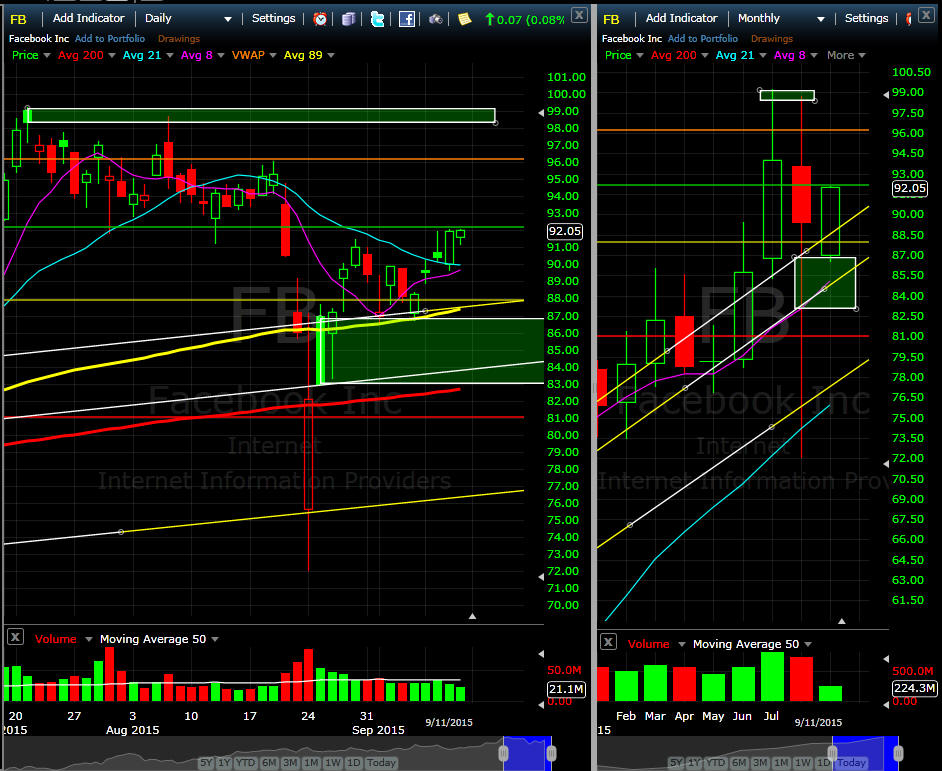The height and width of the screenshot is (771, 942).
Task: Select the 5Y range button in Daily chart
Action: click(206, 763)
